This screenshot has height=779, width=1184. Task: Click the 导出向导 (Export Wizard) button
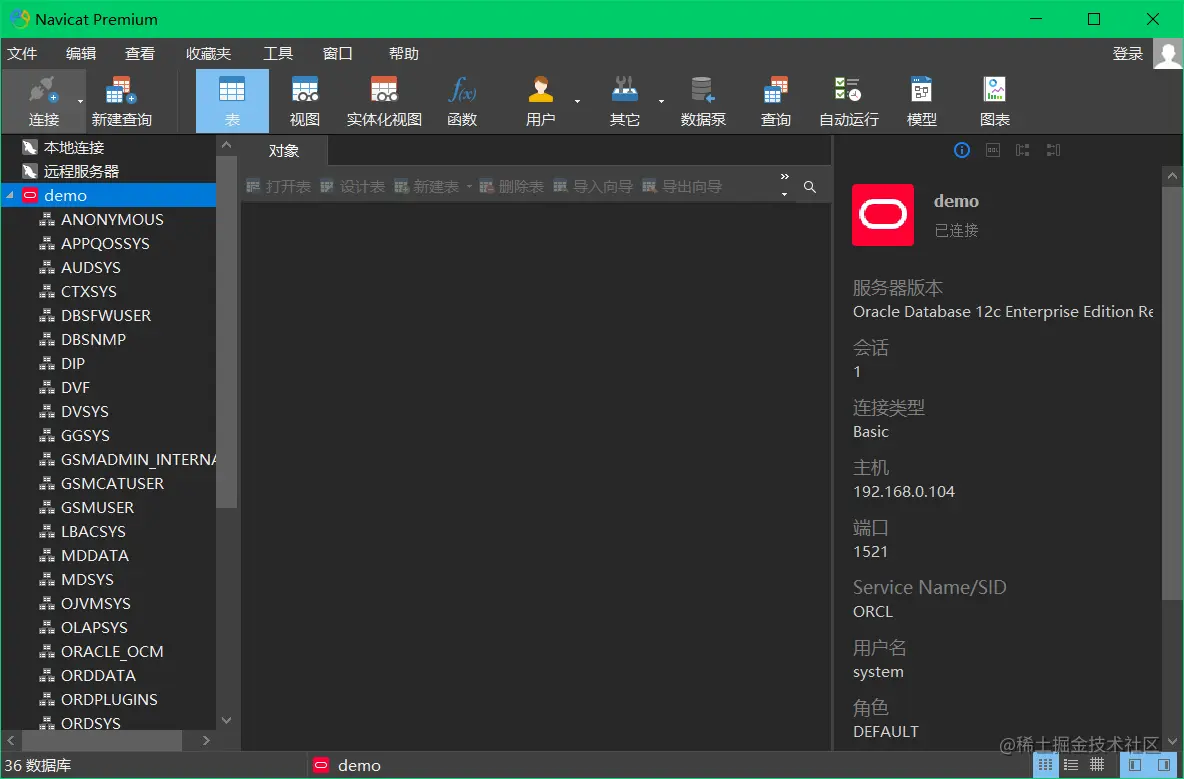coord(682,186)
